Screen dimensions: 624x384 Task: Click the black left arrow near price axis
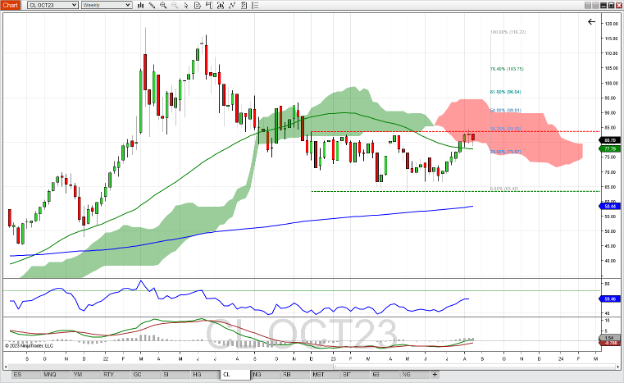[591, 22]
